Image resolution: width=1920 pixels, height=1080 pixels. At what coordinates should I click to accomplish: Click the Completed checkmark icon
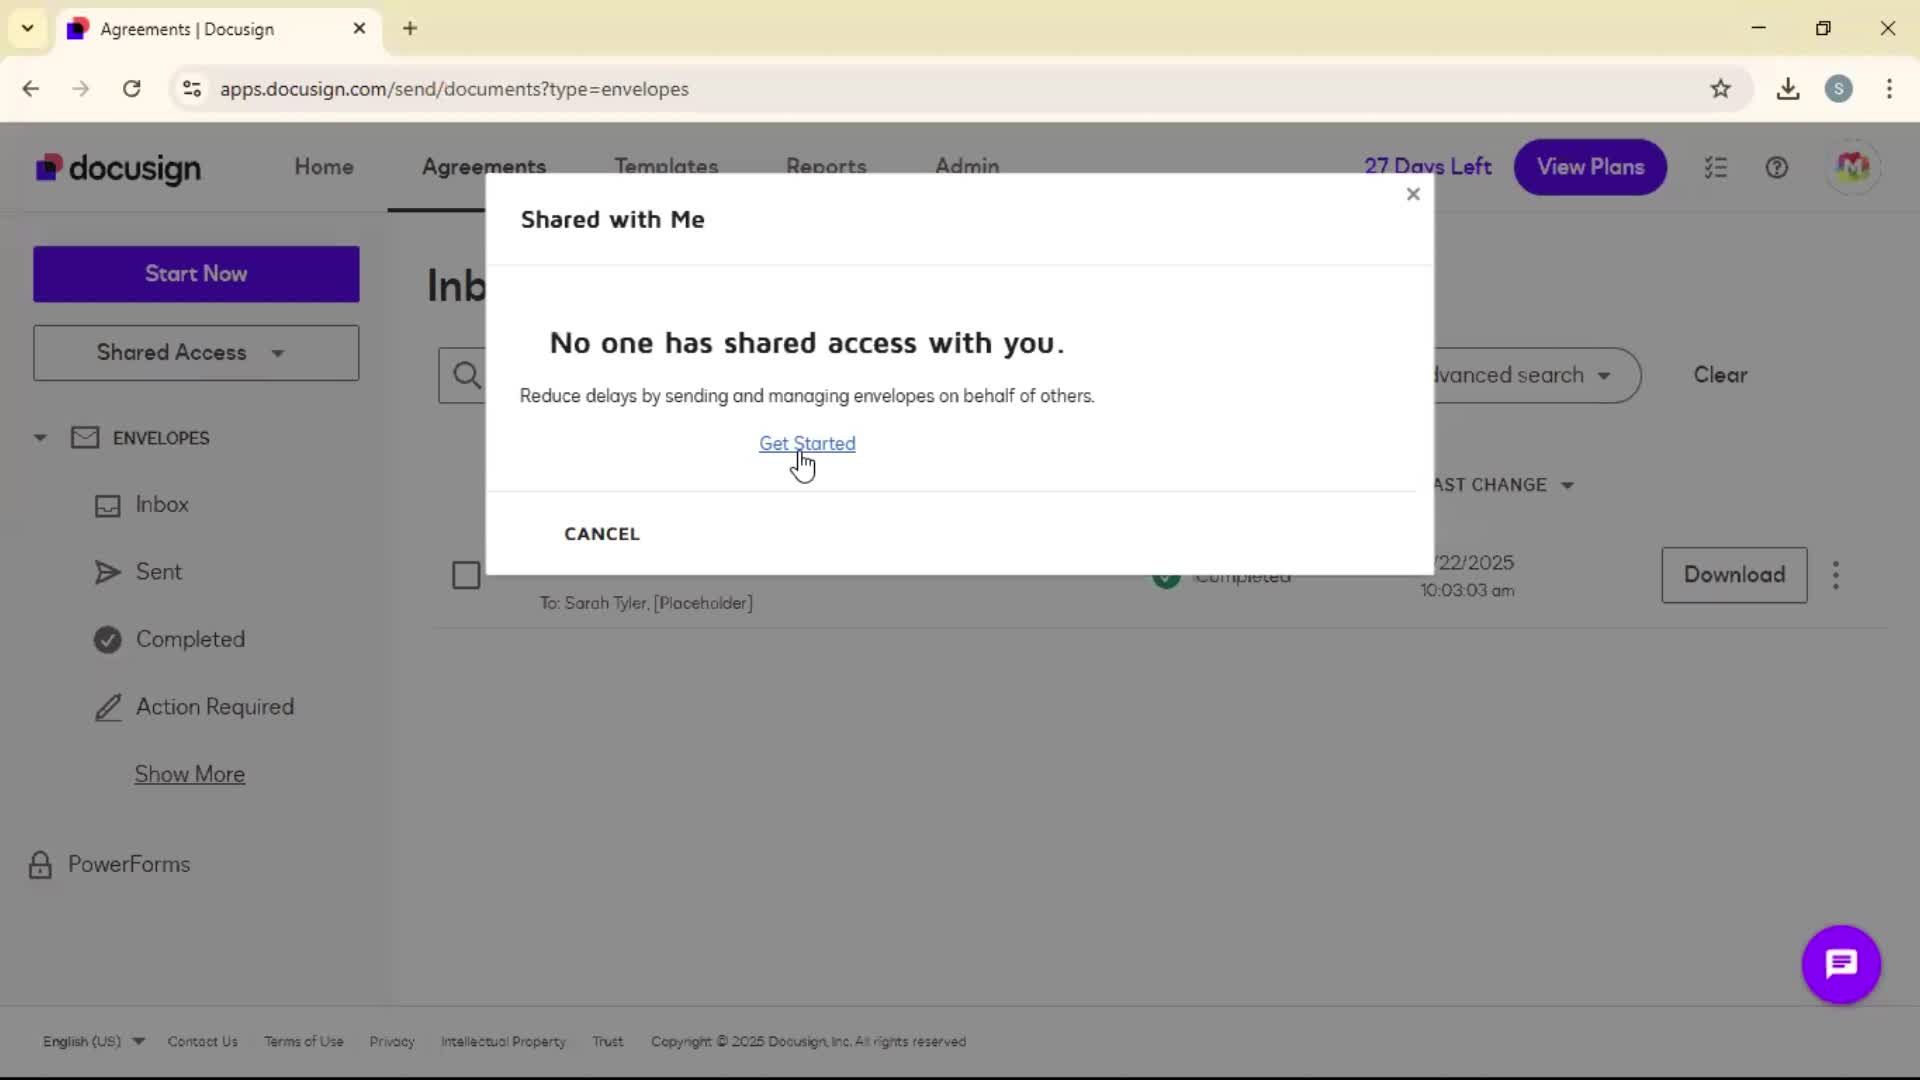point(108,639)
